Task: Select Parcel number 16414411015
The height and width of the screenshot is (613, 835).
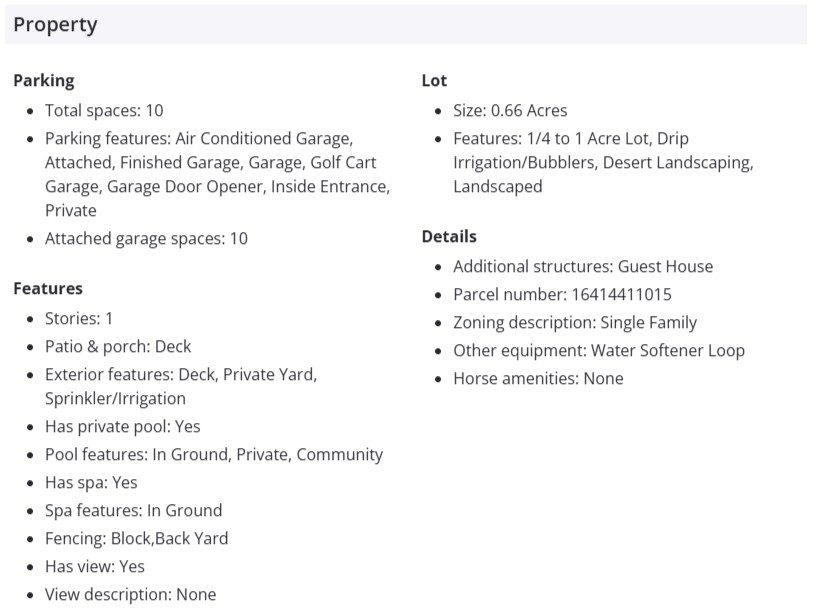Action: pyautogui.click(x=562, y=294)
